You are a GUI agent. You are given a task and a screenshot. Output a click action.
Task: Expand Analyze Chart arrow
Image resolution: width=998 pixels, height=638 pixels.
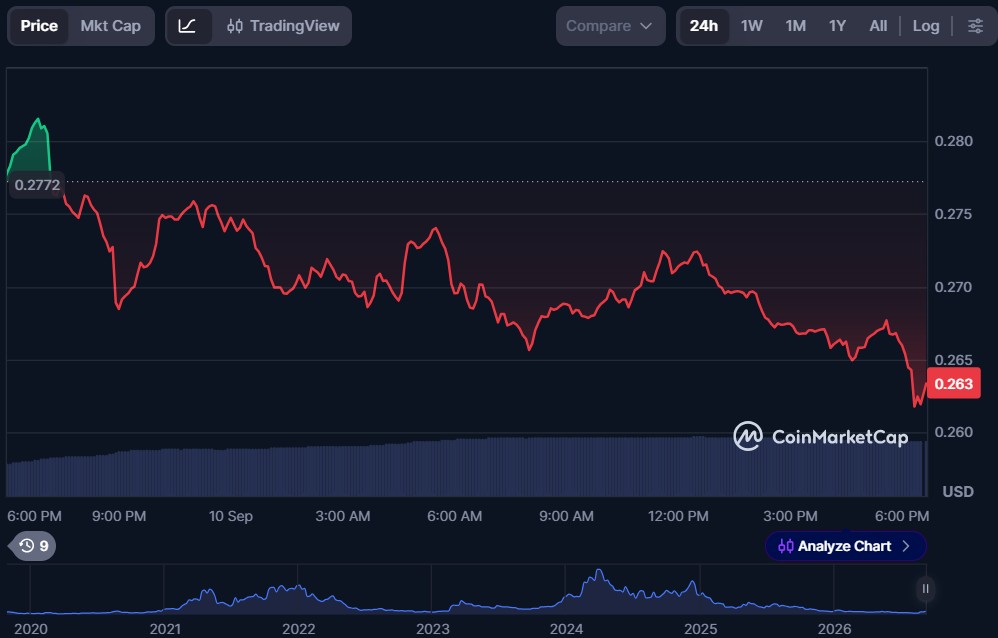906,546
